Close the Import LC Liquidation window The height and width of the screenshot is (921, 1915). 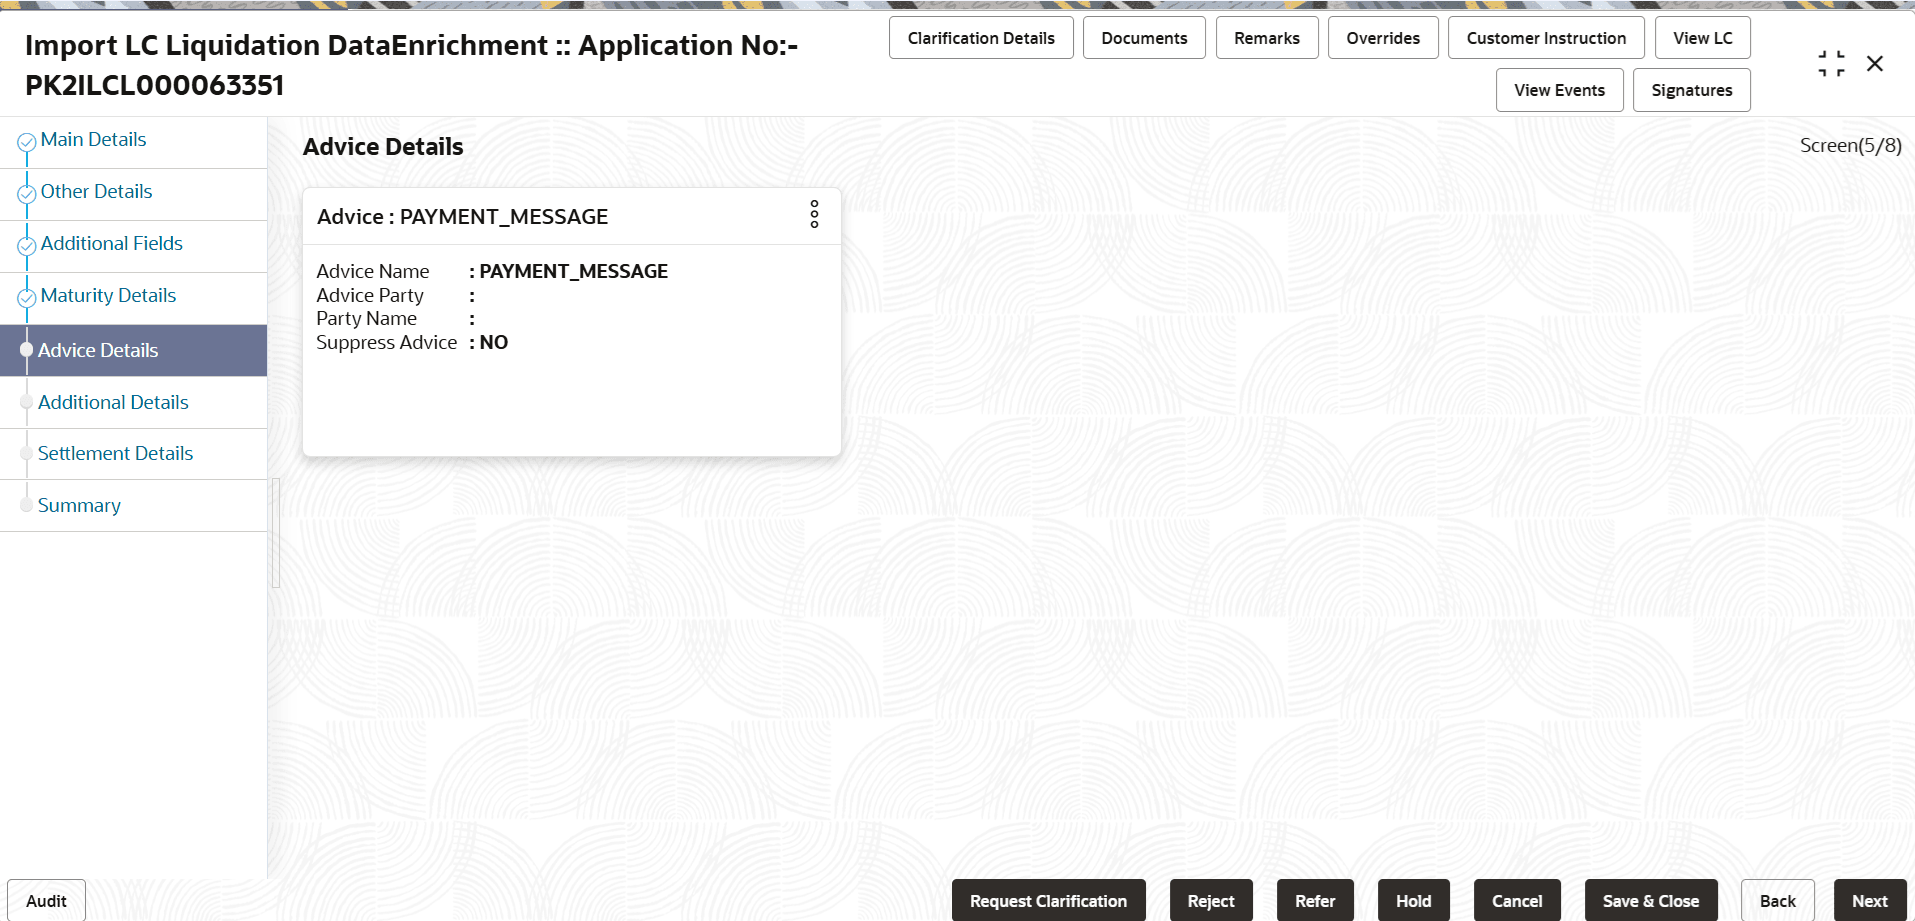pyautogui.click(x=1875, y=64)
